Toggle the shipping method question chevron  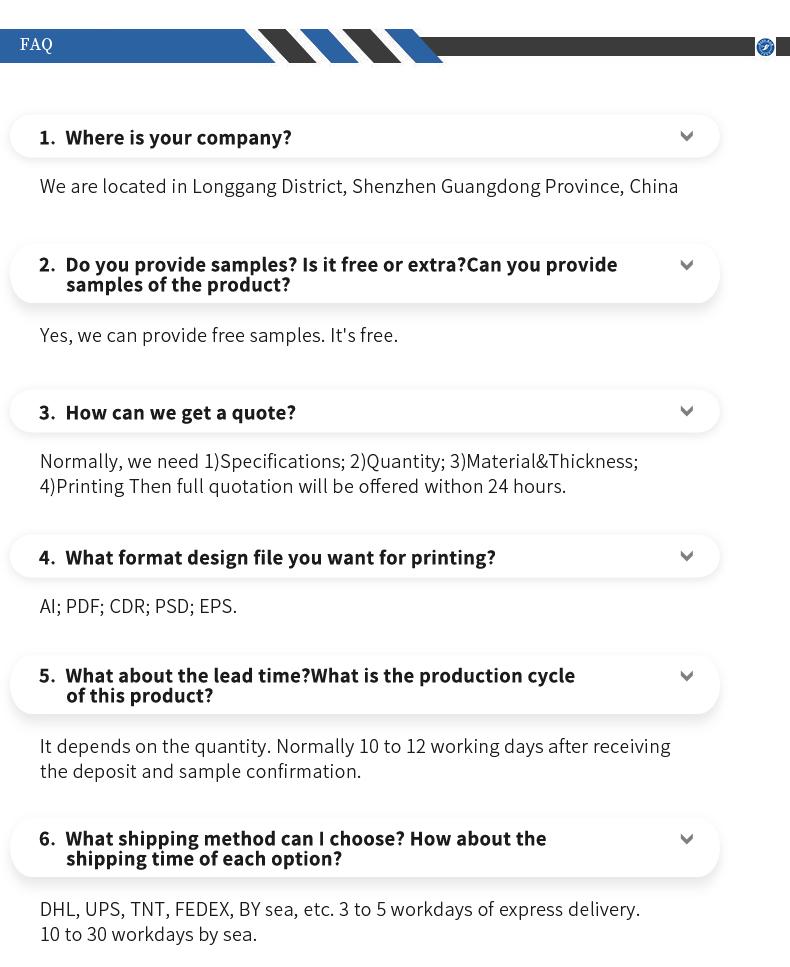tap(687, 839)
